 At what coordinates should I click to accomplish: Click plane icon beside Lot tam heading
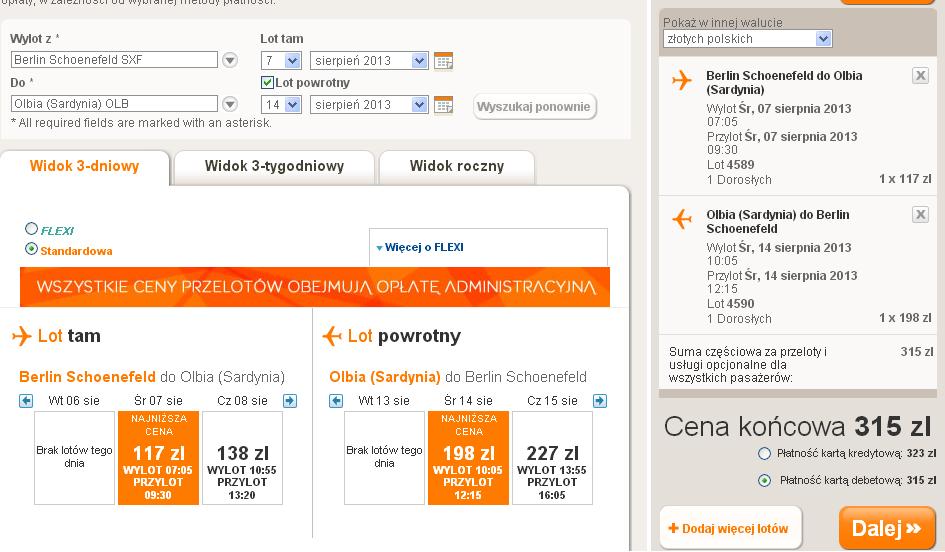[22, 336]
